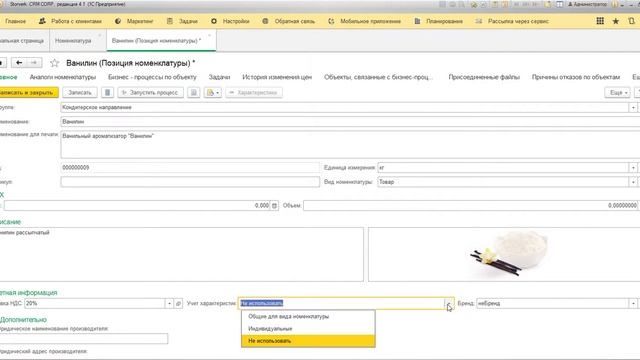Open Бизнес - процессы по объекту link

coord(152,77)
